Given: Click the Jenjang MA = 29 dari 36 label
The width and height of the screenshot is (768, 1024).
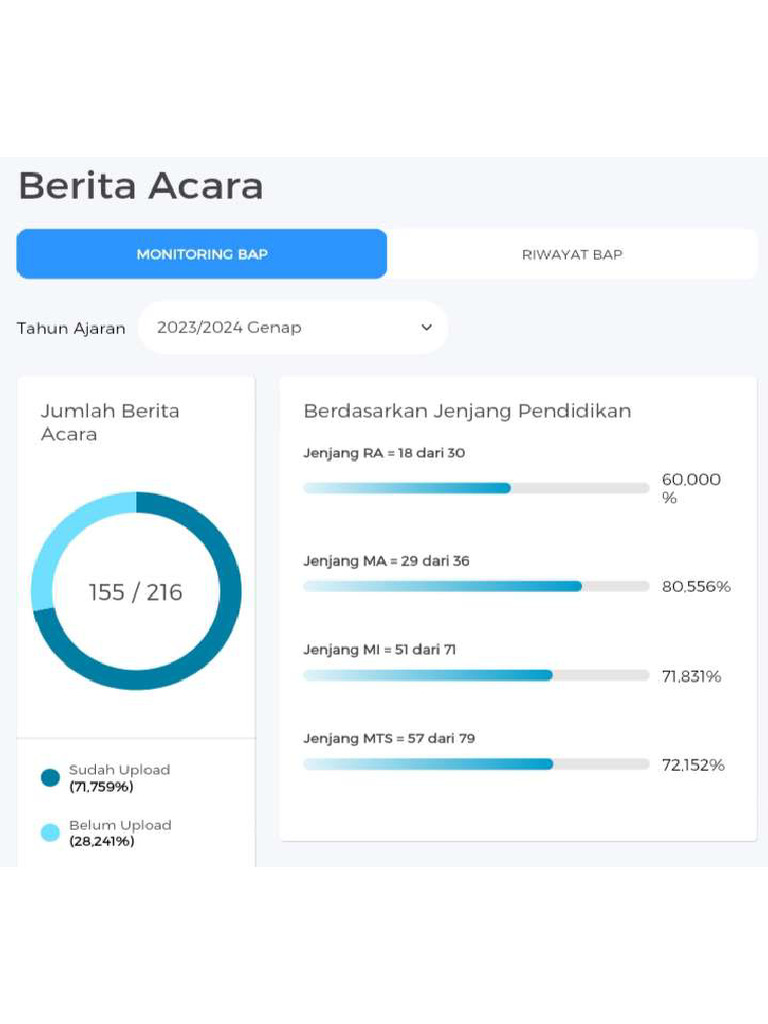Looking at the screenshot, I should [x=386, y=561].
